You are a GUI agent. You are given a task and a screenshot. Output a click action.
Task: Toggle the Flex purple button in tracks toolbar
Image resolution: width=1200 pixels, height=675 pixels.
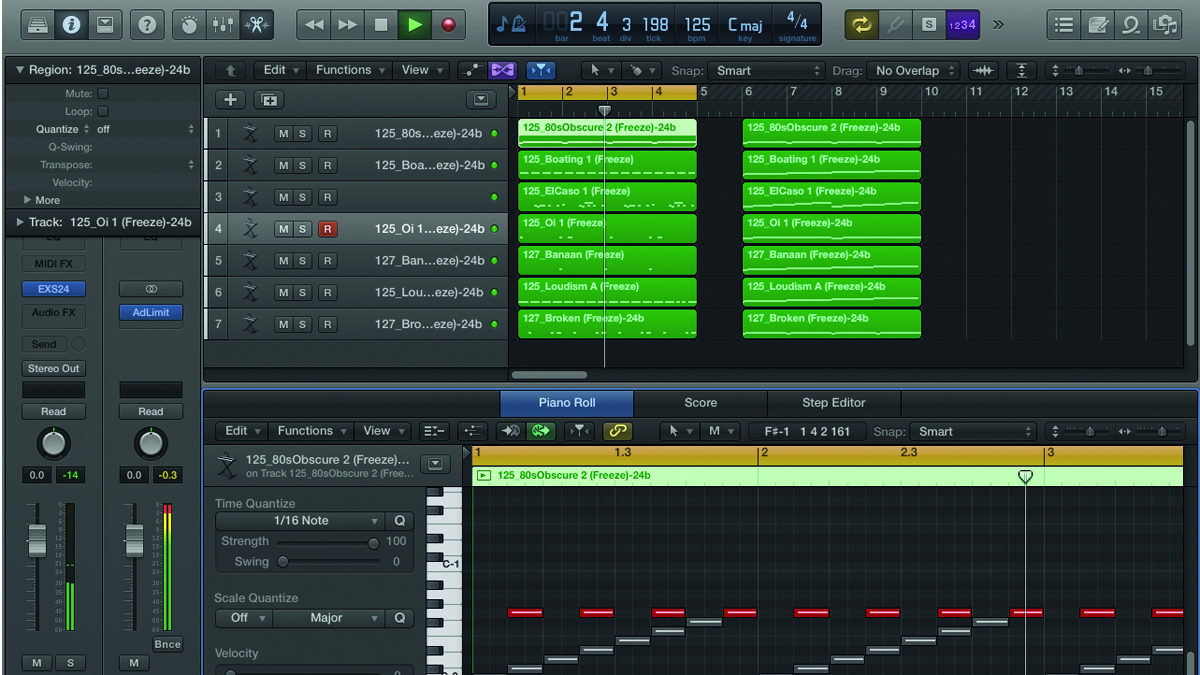502,70
